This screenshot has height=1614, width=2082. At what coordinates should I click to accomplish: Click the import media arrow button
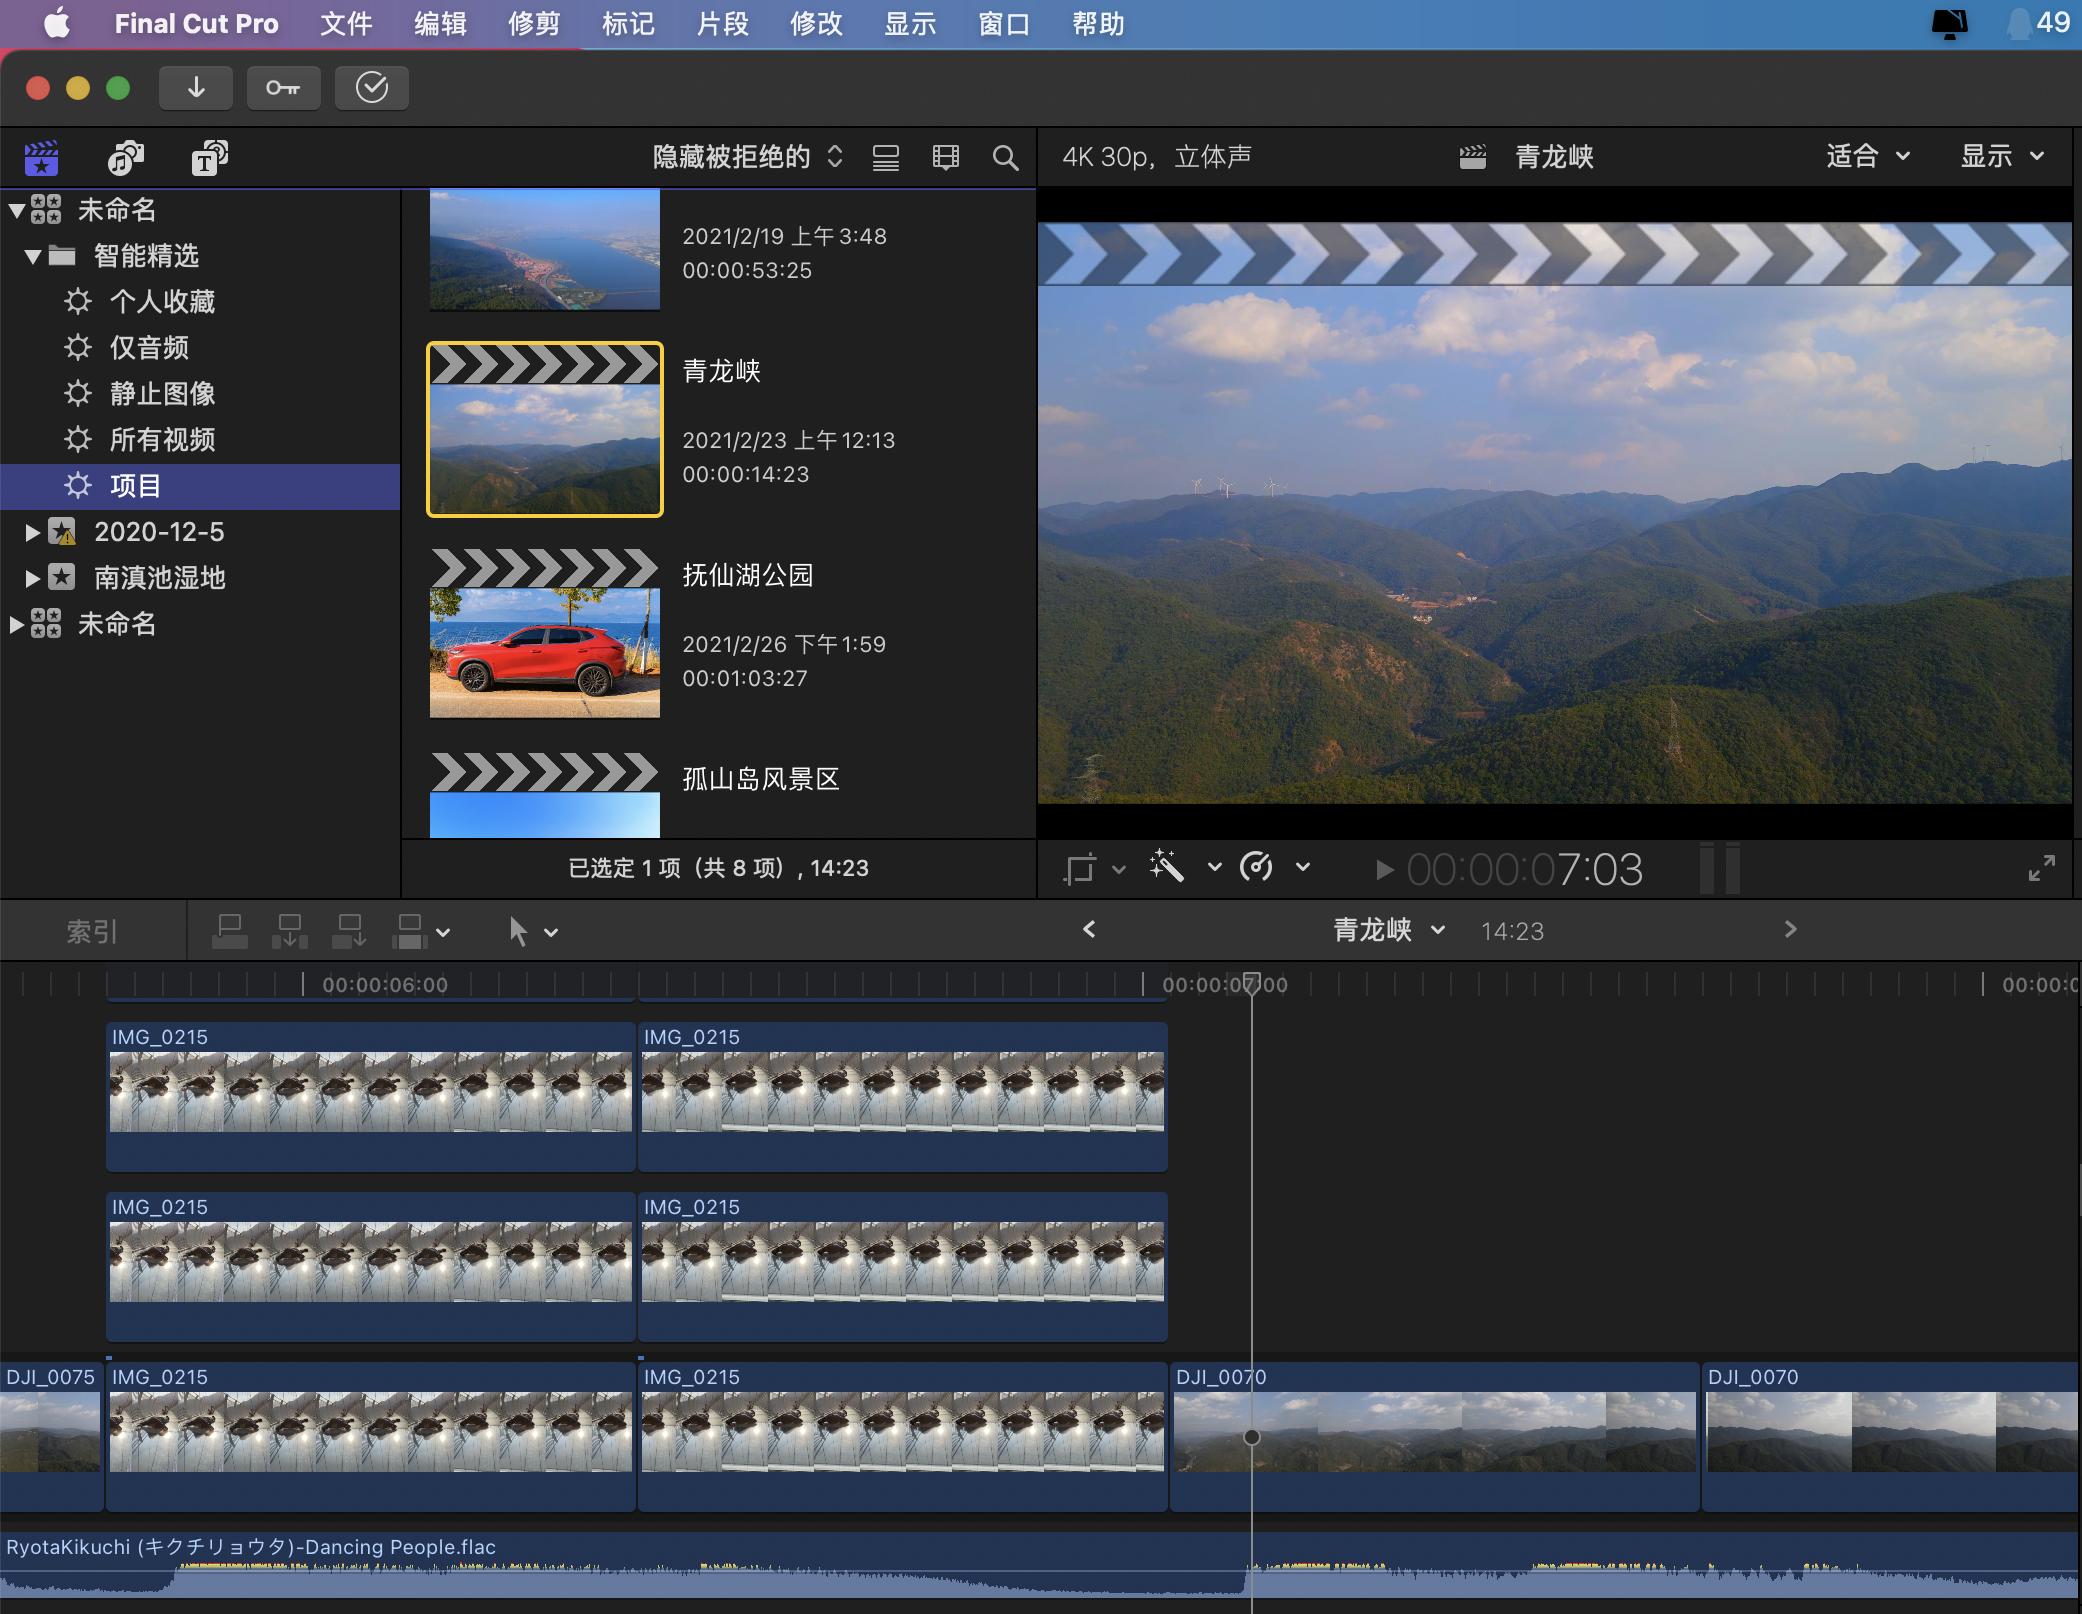196,88
